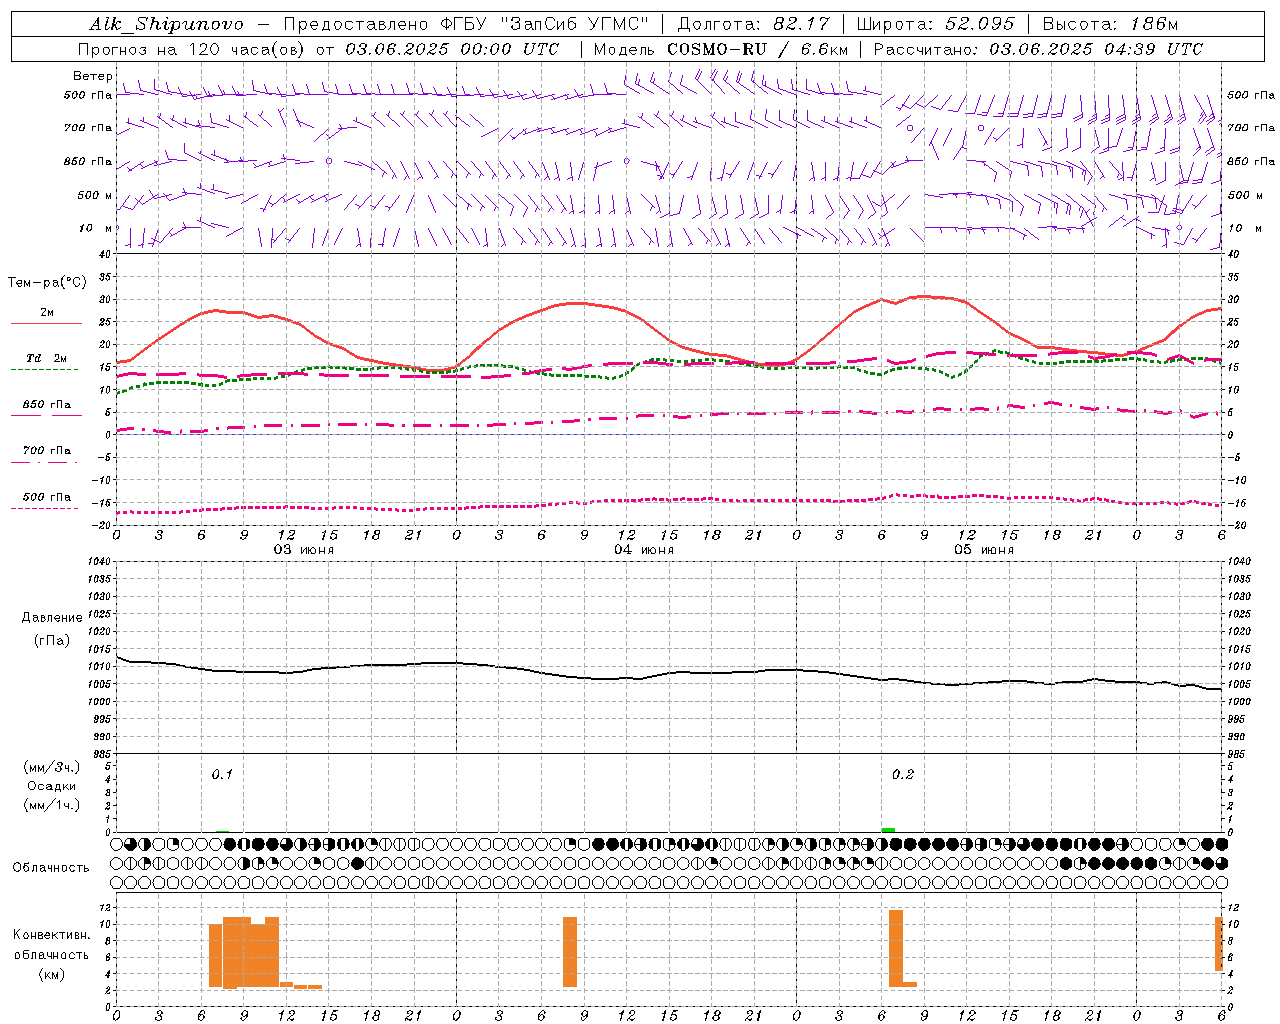Click the Осадки panel label
The image size is (1280, 1024).
pos(52,786)
